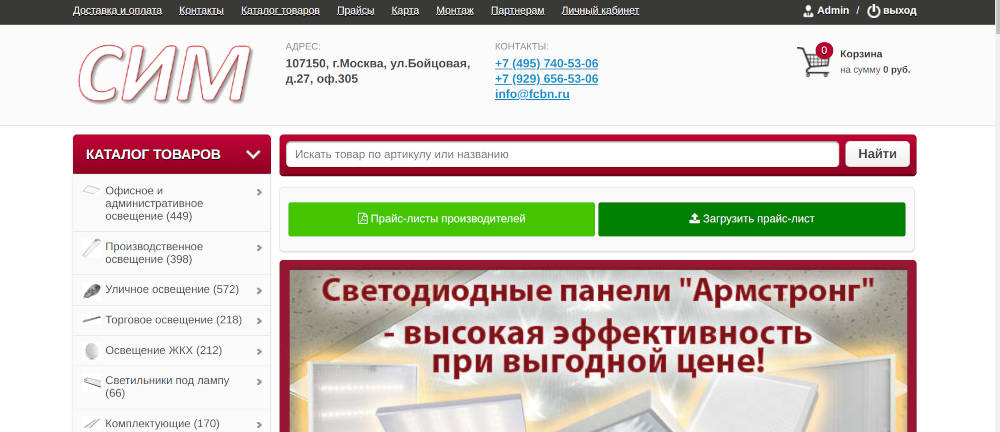The height and width of the screenshot is (432, 1000).
Task: Open Уличное освещение (572) category
Action: click(x=172, y=290)
